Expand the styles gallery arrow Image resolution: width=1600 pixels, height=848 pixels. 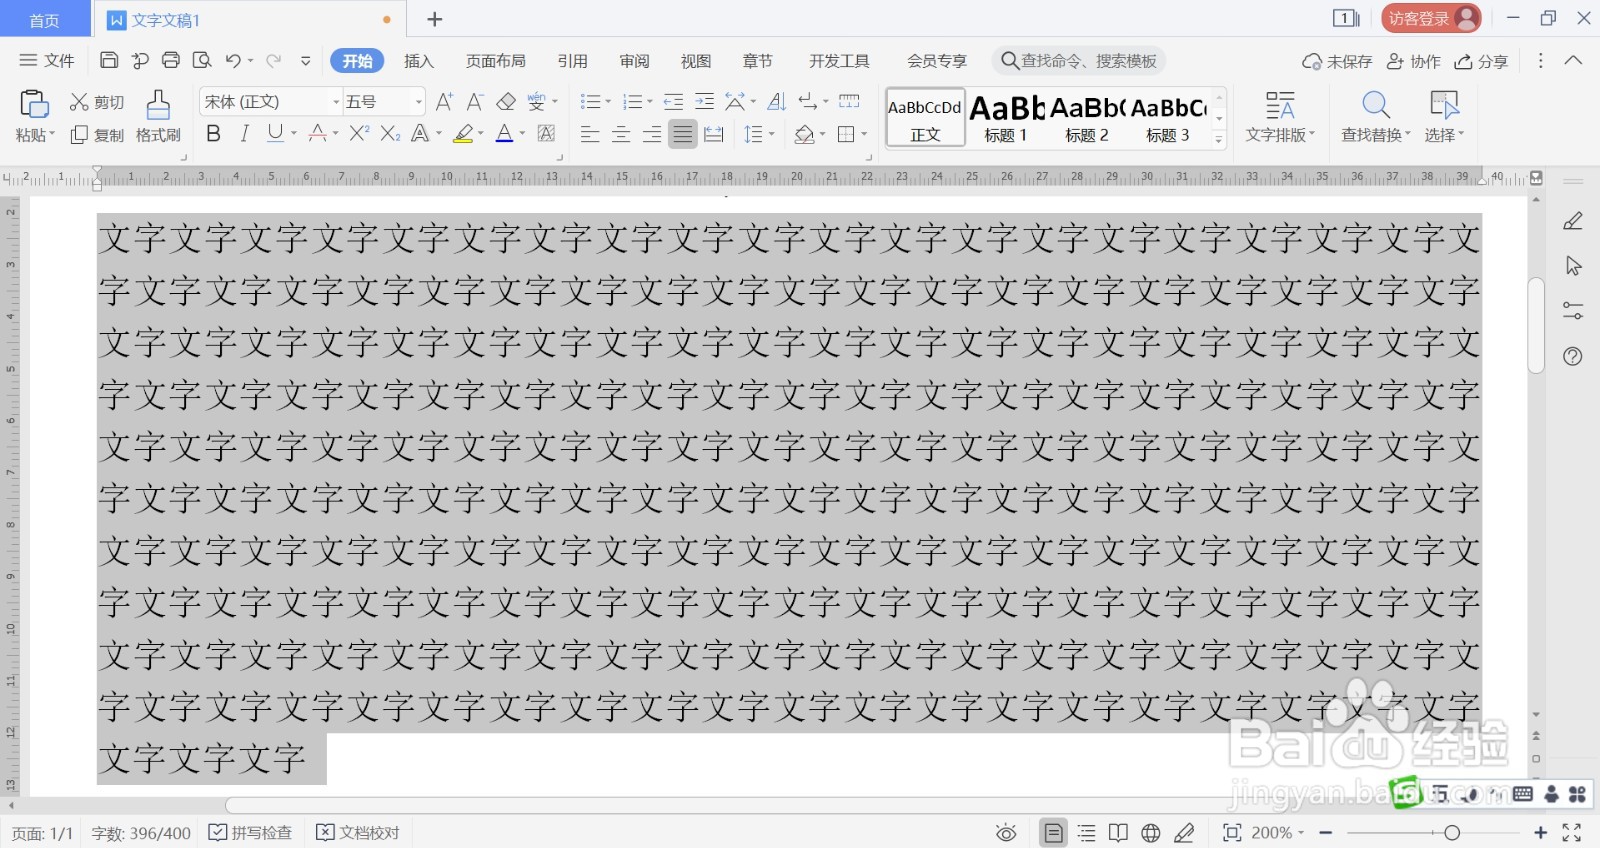pos(1219,140)
